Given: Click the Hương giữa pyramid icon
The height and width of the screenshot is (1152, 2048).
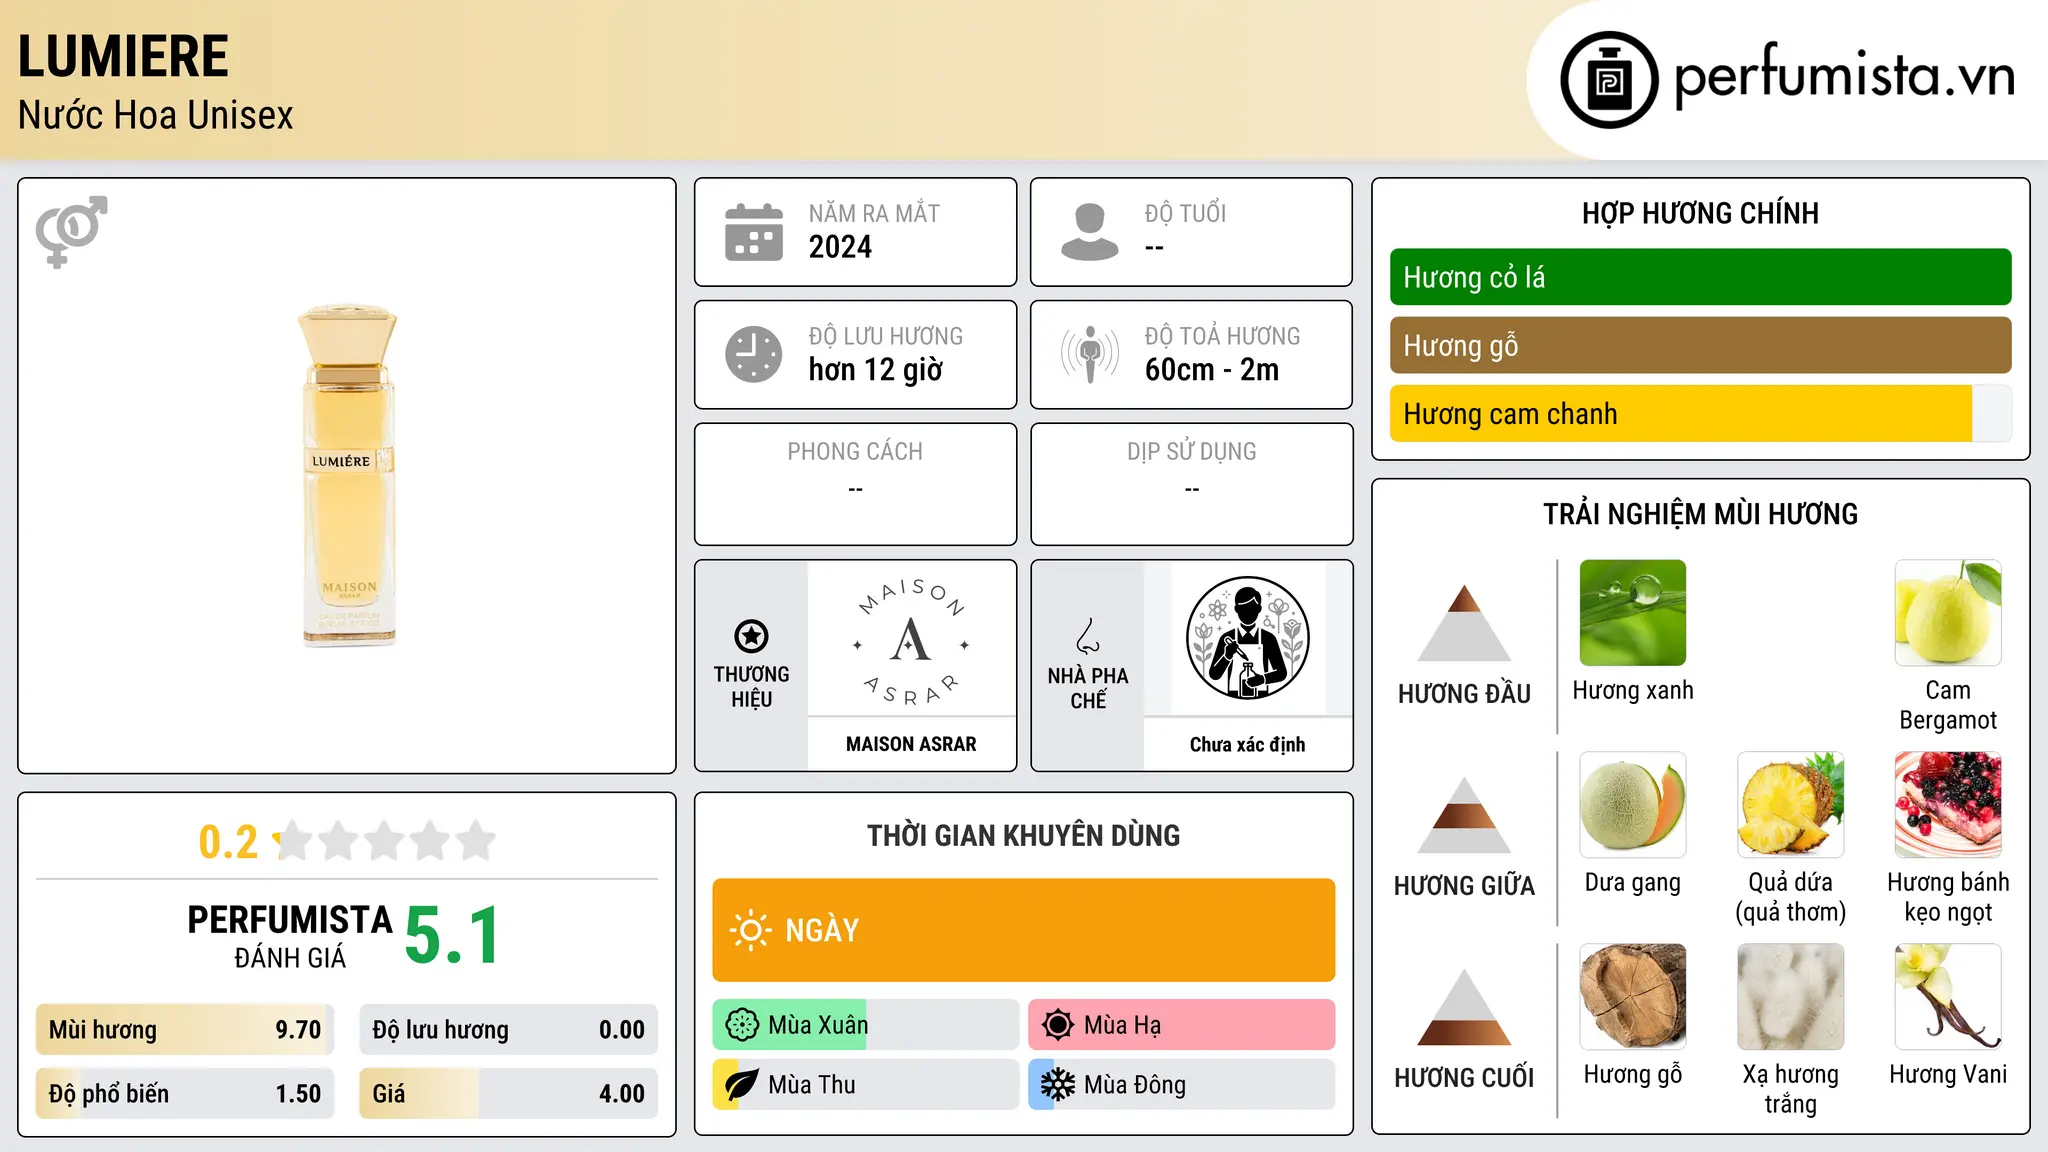Looking at the screenshot, I should pyautogui.click(x=1464, y=815).
